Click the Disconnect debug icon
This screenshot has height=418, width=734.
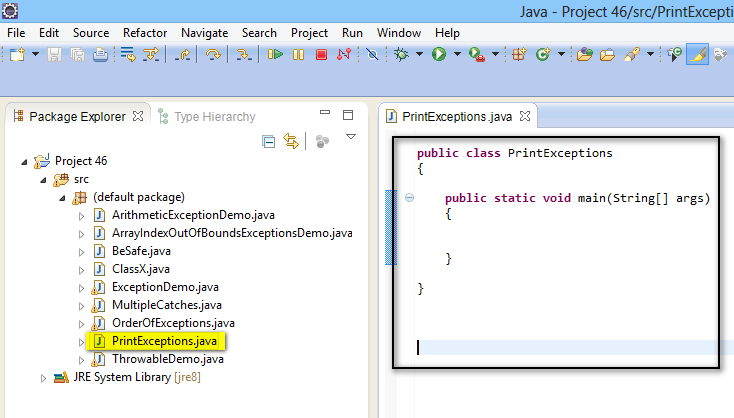[344, 54]
